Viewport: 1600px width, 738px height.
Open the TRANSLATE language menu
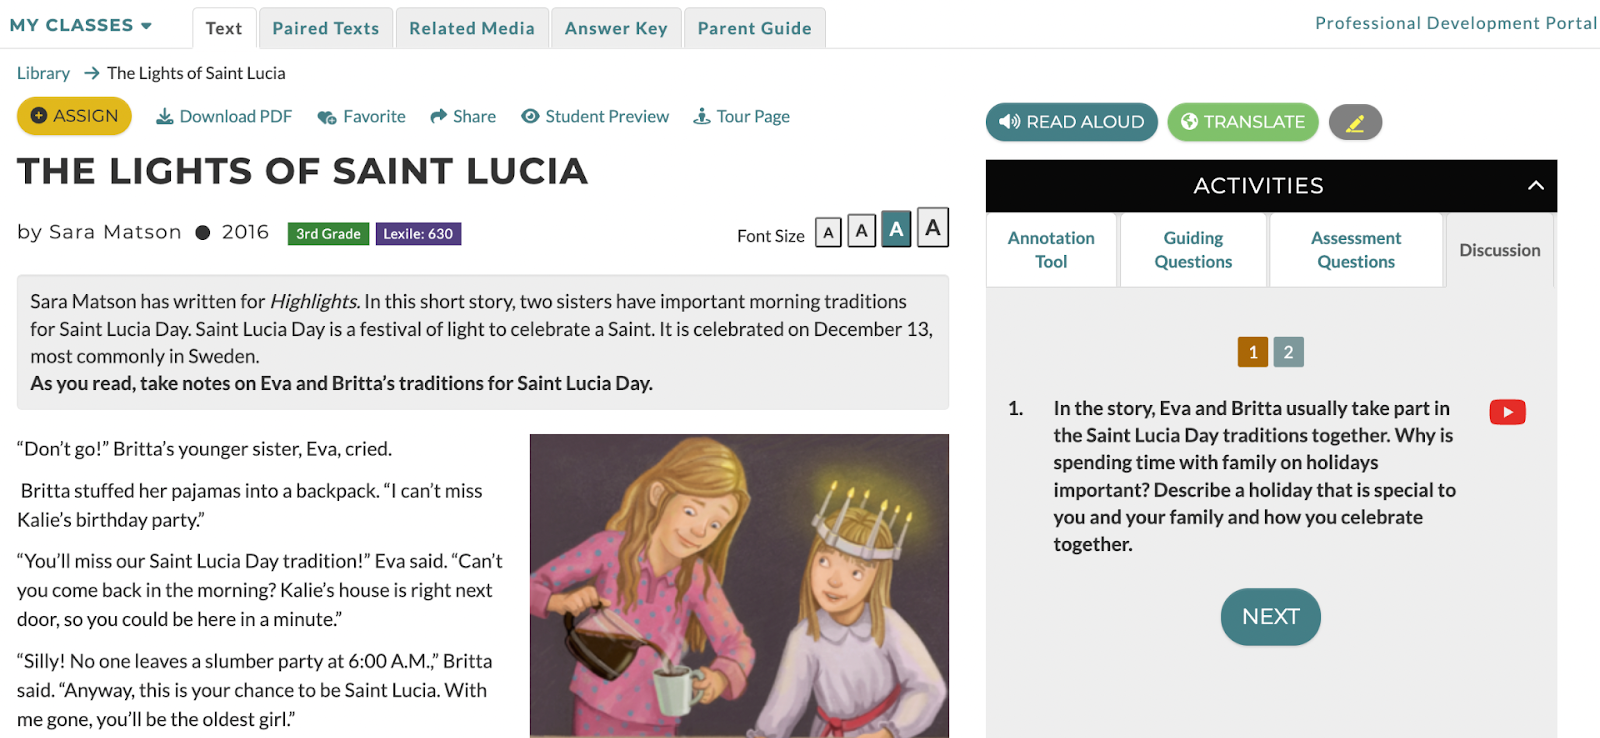[x=1243, y=122]
